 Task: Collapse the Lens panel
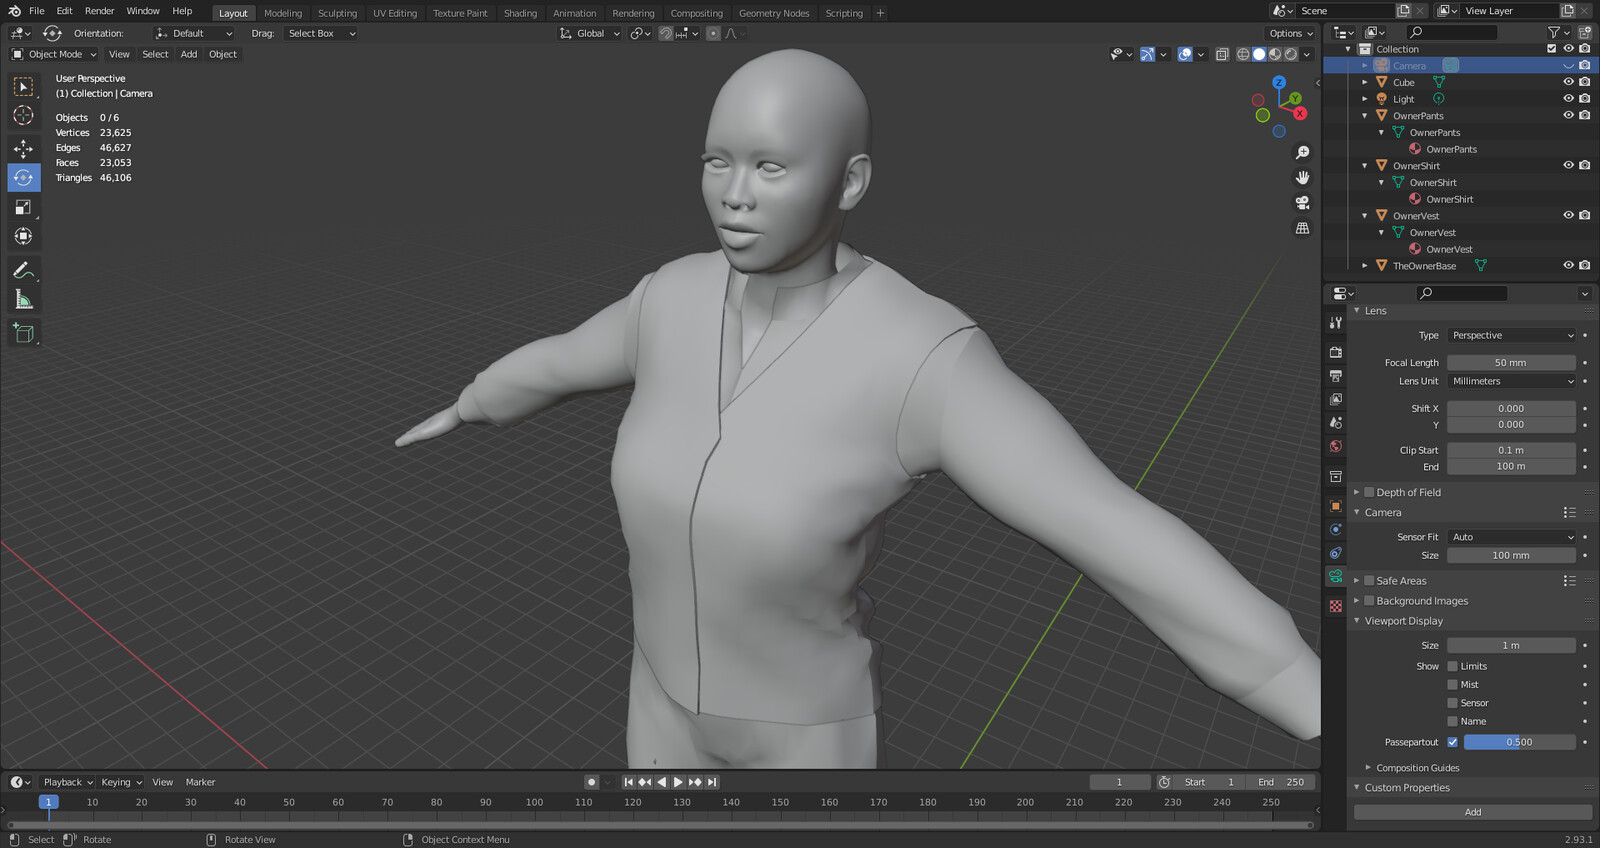click(1357, 311)
